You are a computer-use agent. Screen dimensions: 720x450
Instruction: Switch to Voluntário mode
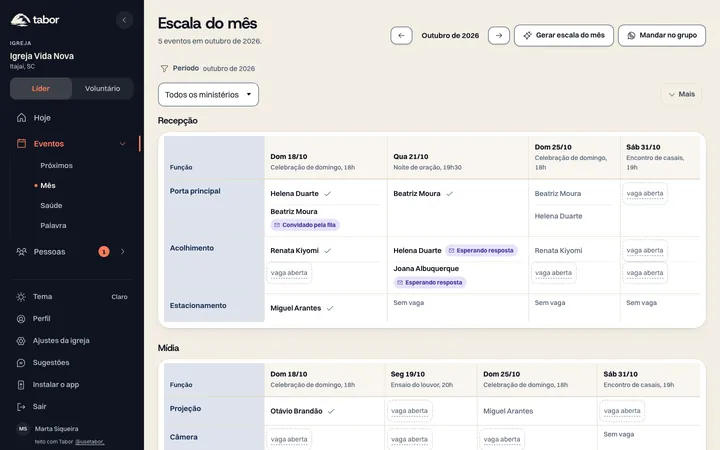[102, 89]
